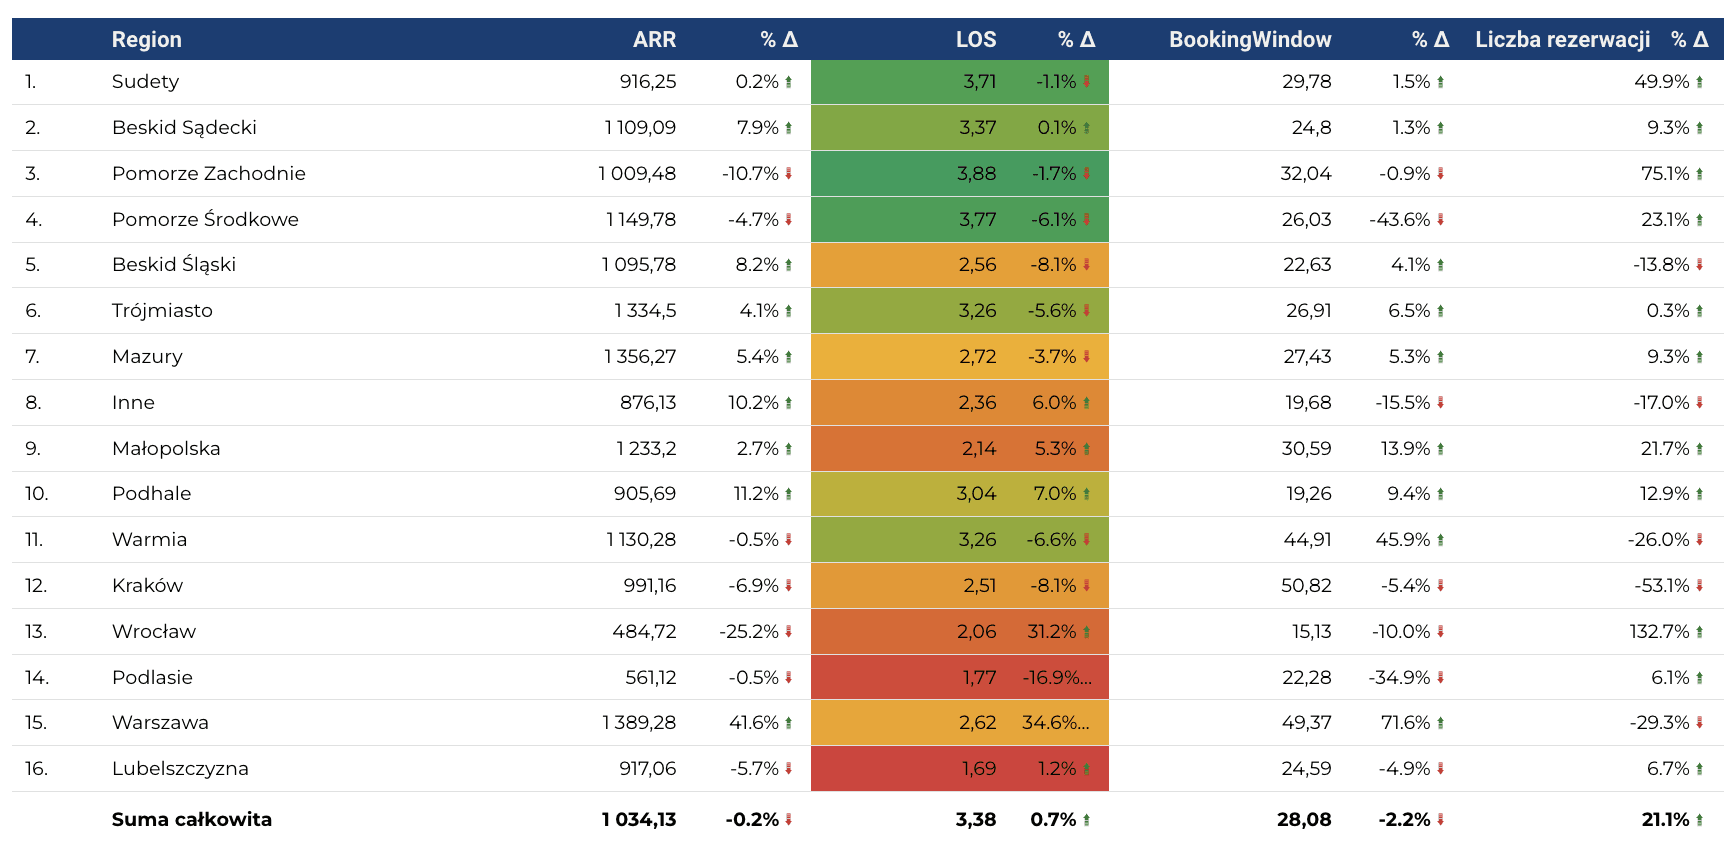Click the total ARR value 1 034,13

point(639,820)
